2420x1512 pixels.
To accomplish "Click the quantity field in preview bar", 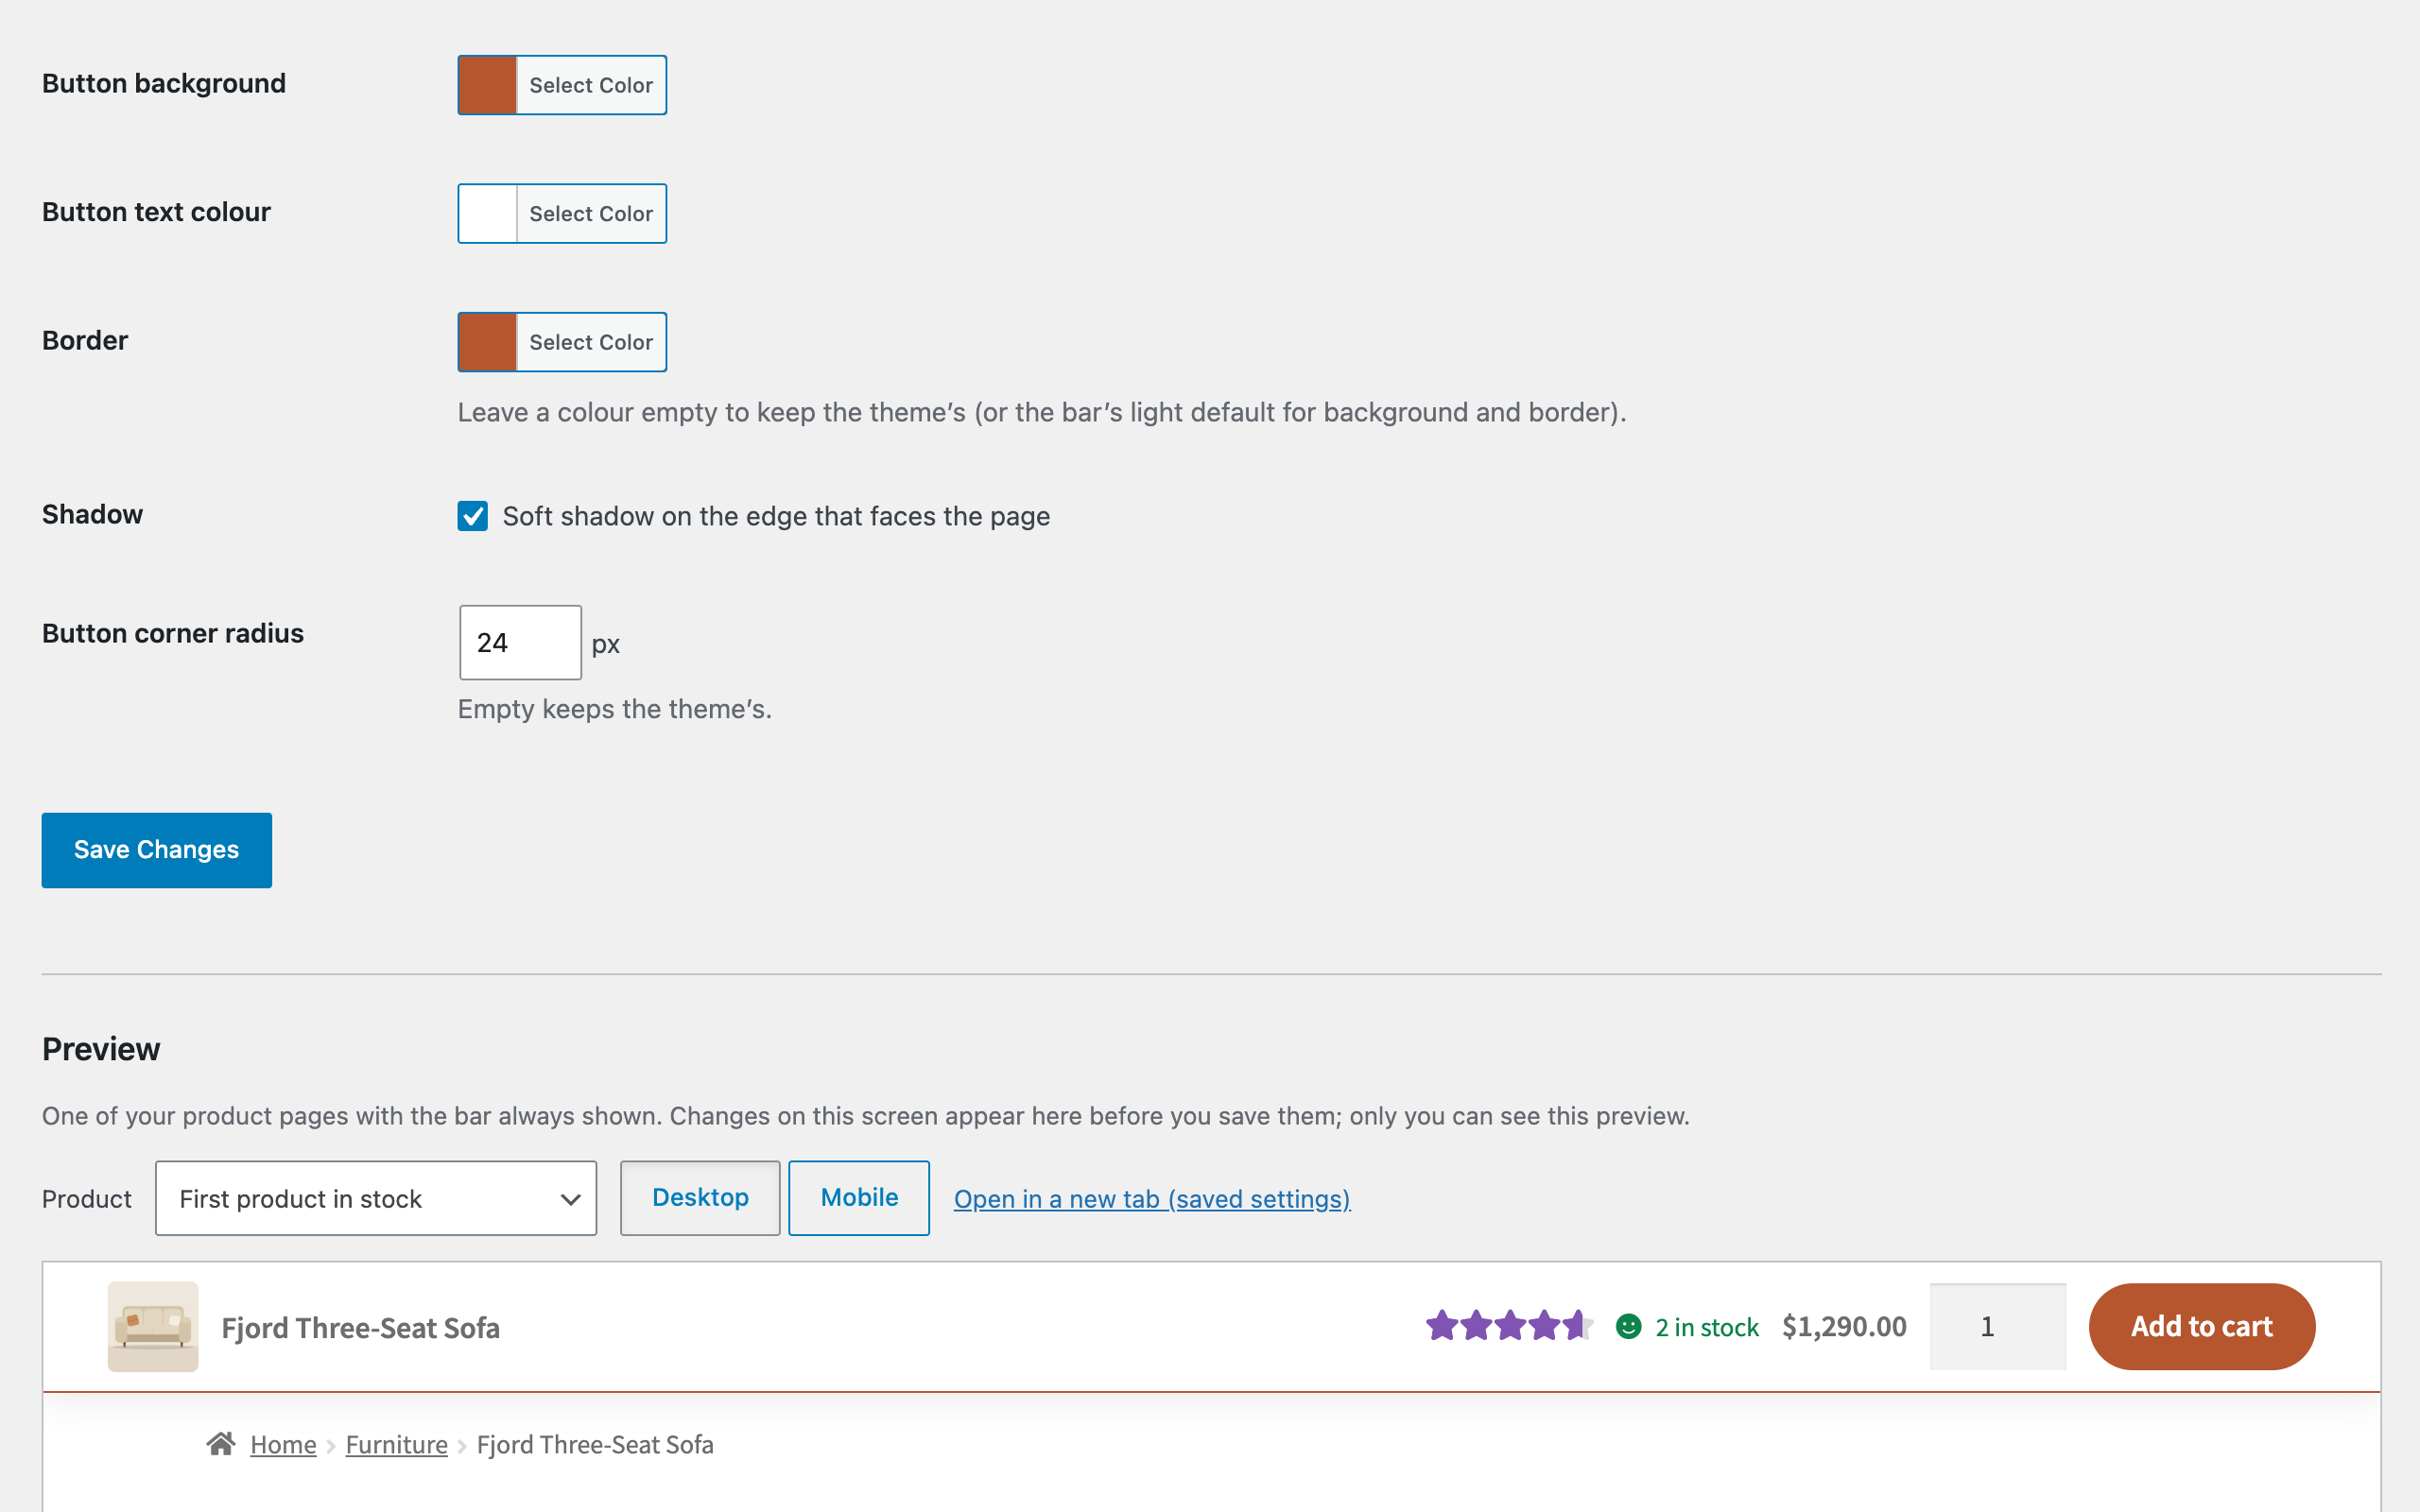I will point(1998,1327).
